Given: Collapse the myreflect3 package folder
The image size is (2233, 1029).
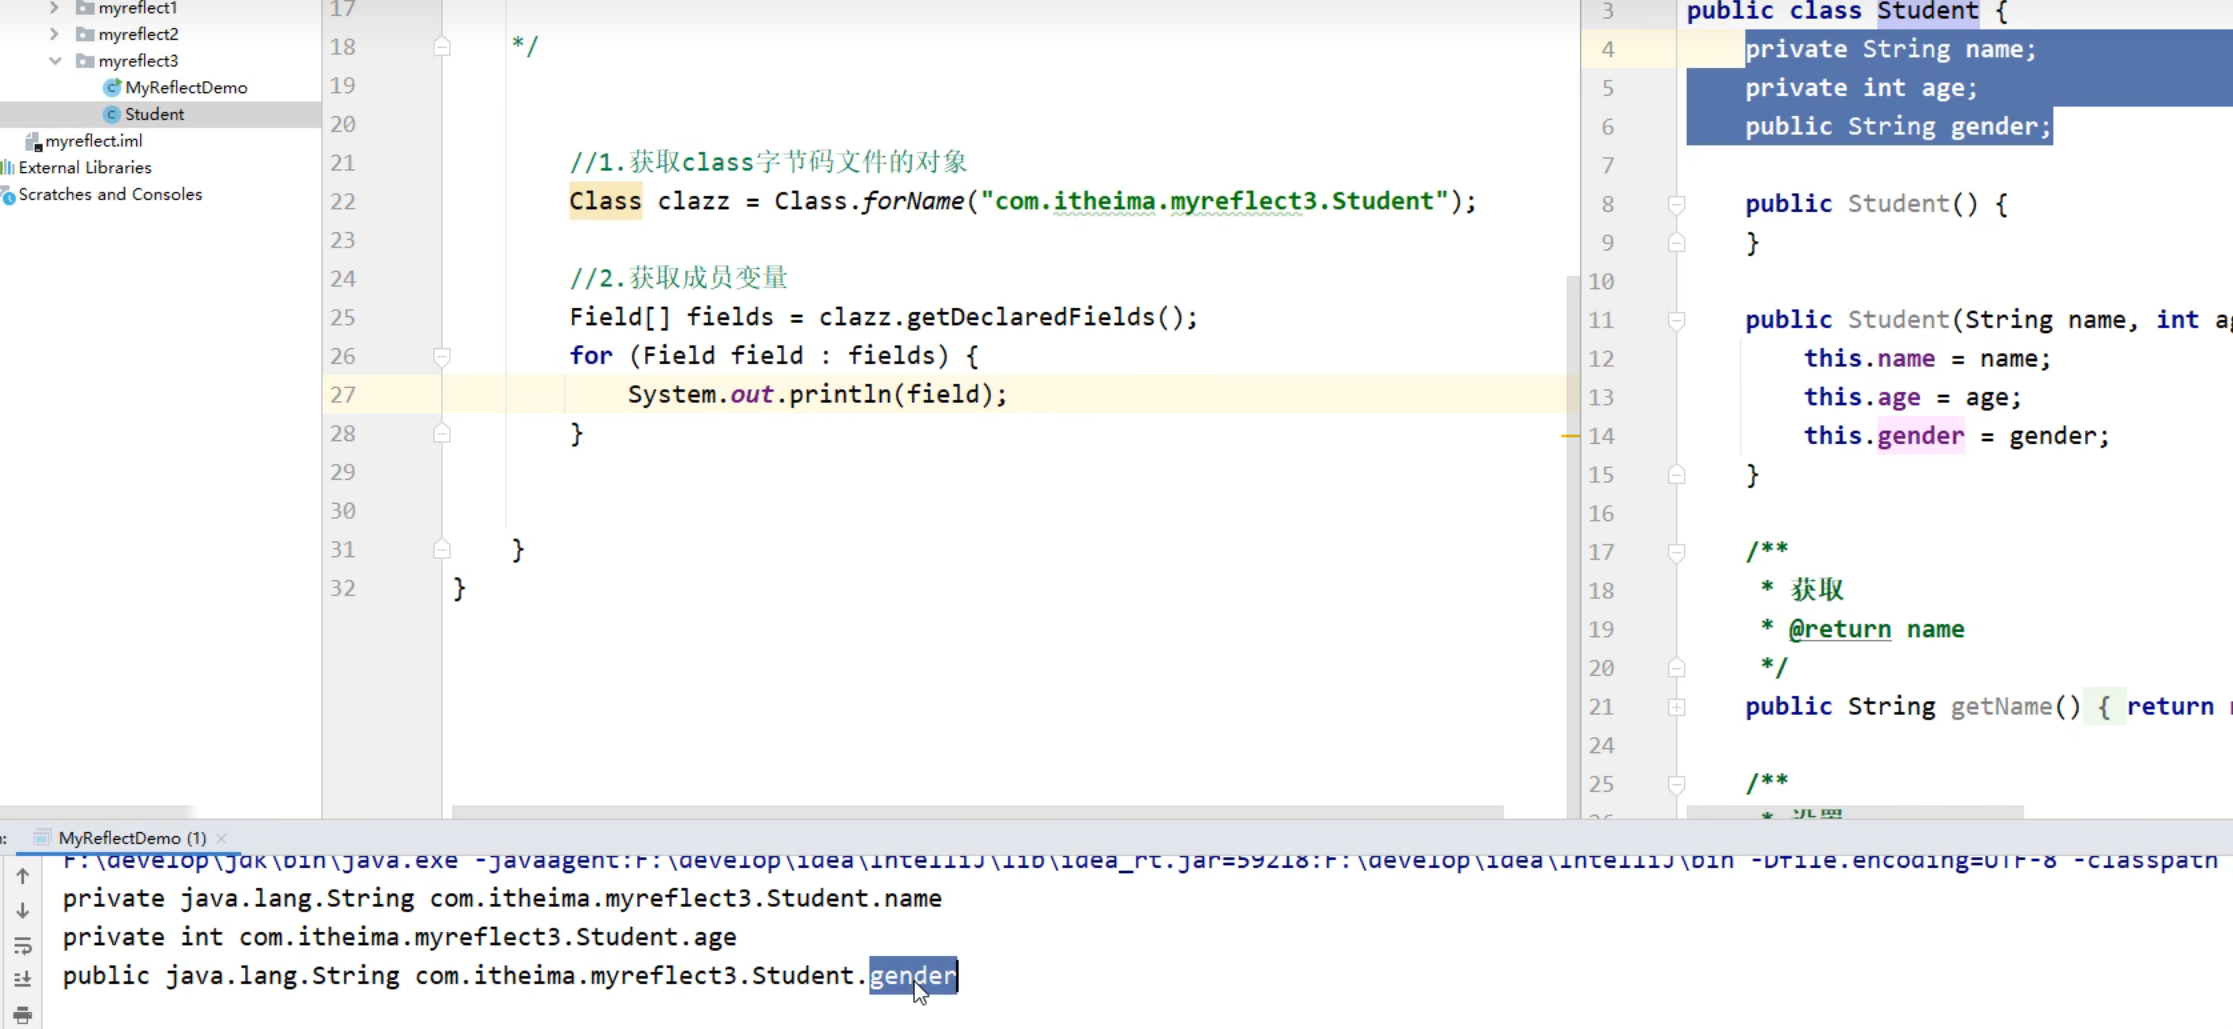Looking at the screenshot, I should tap(55, 61).
